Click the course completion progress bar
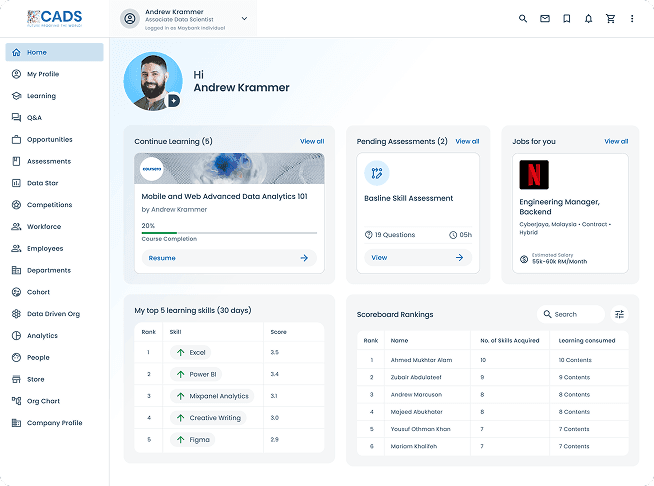 tap(229, 232)
